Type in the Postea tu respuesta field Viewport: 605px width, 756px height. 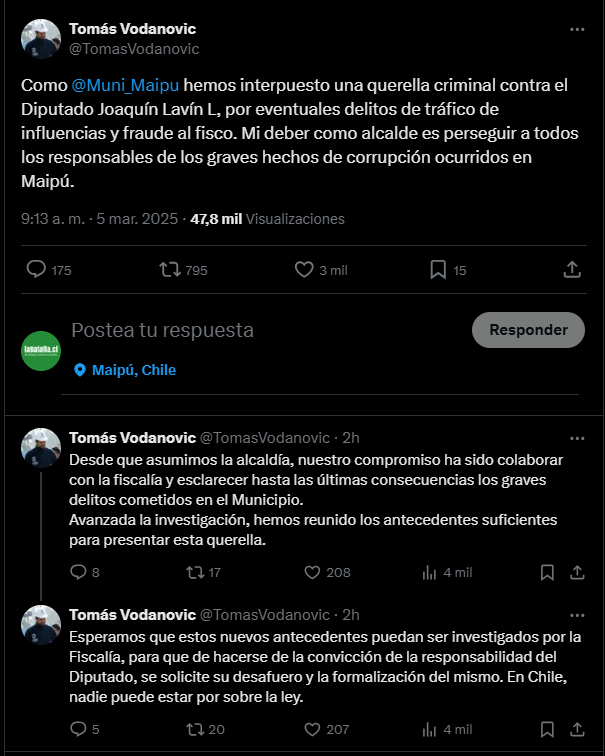(260, 330)
